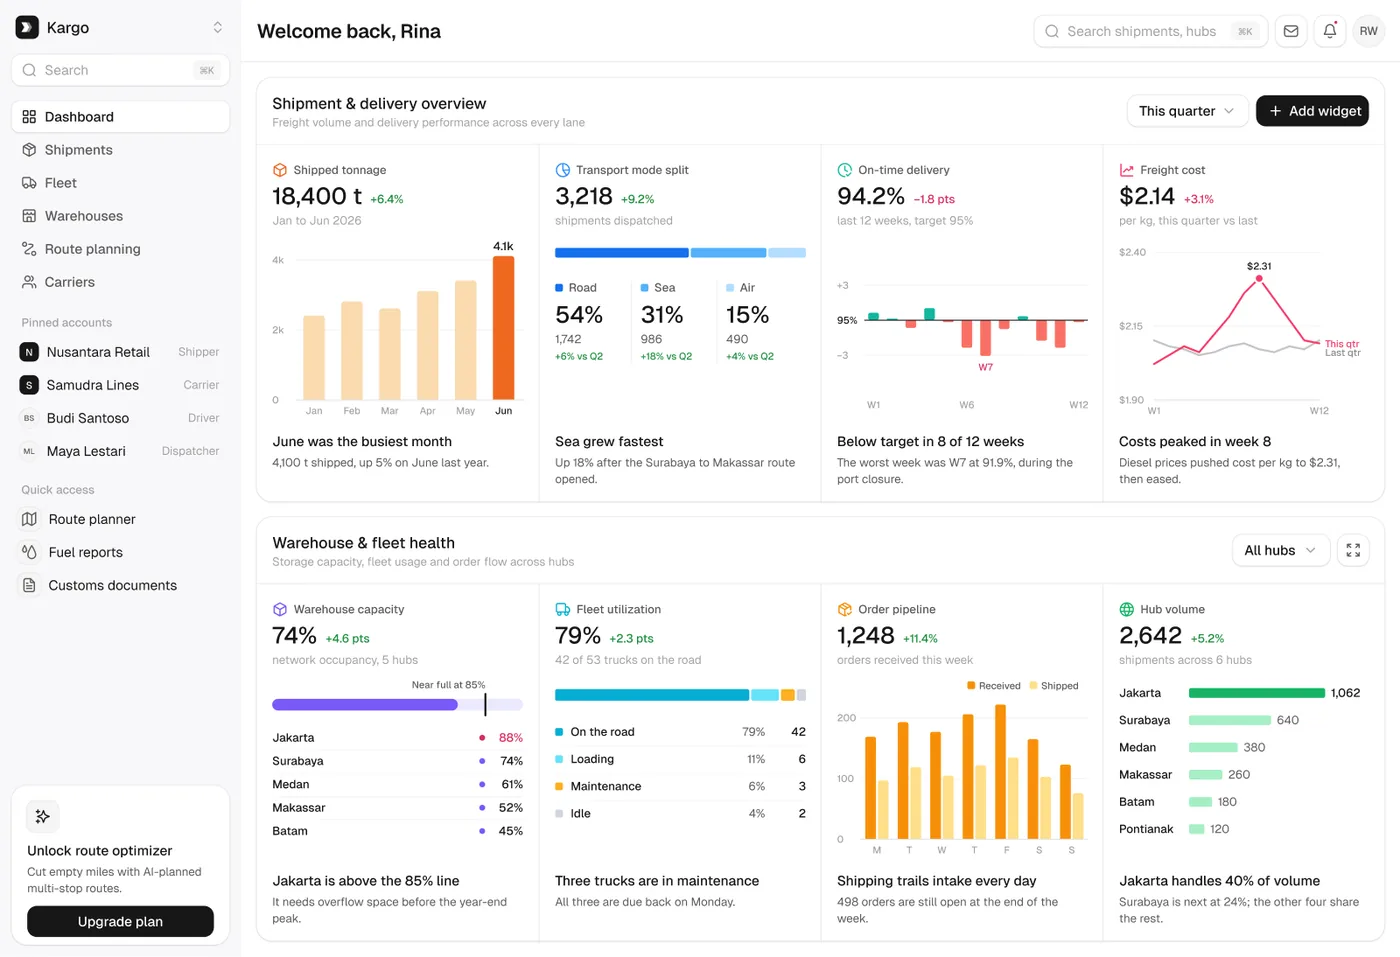
Task: Open the mail inbox icon
Action: [x=1291, y=31]
